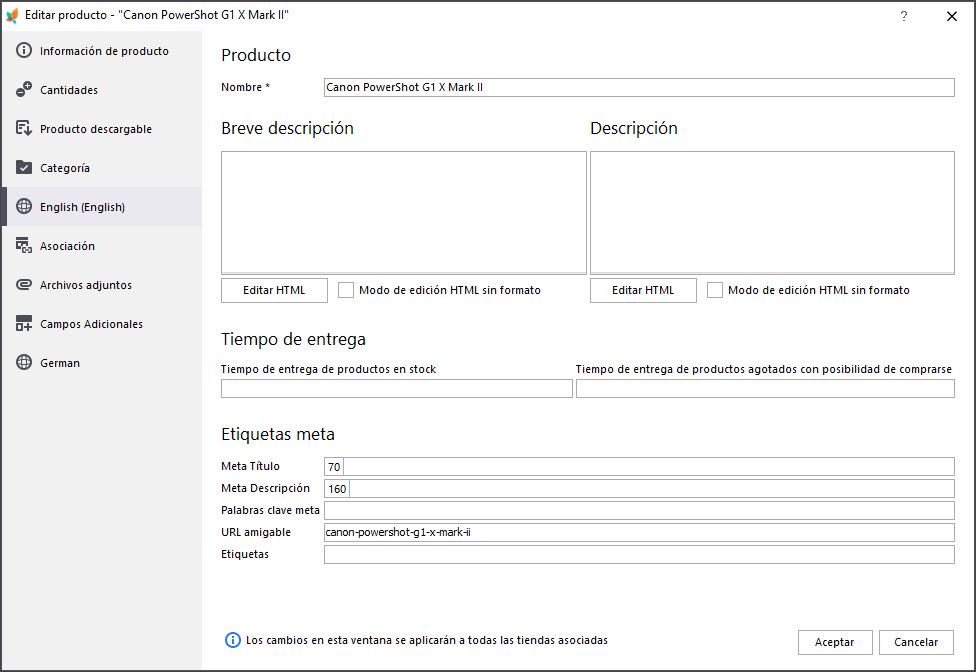This screenshot has width=976, height=672.
Task: Open help with the question mark button
Action: click(x=904, y=16)
